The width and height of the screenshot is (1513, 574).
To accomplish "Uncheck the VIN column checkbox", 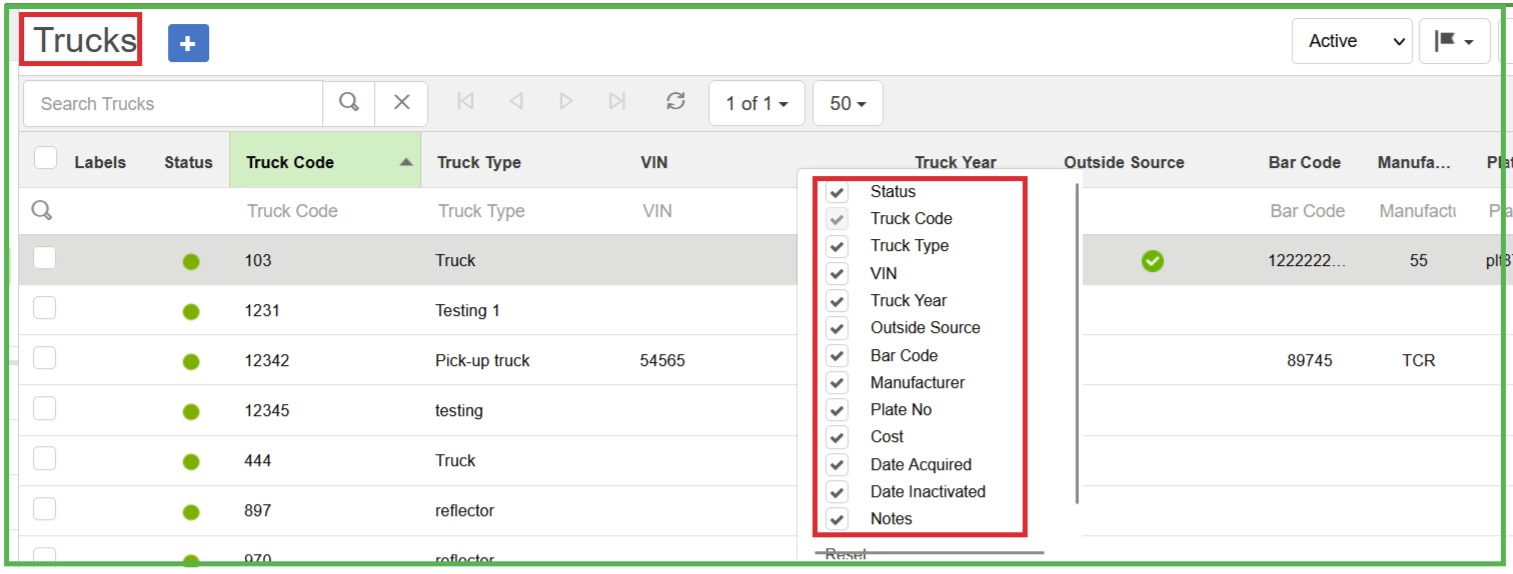I will 838,273.
